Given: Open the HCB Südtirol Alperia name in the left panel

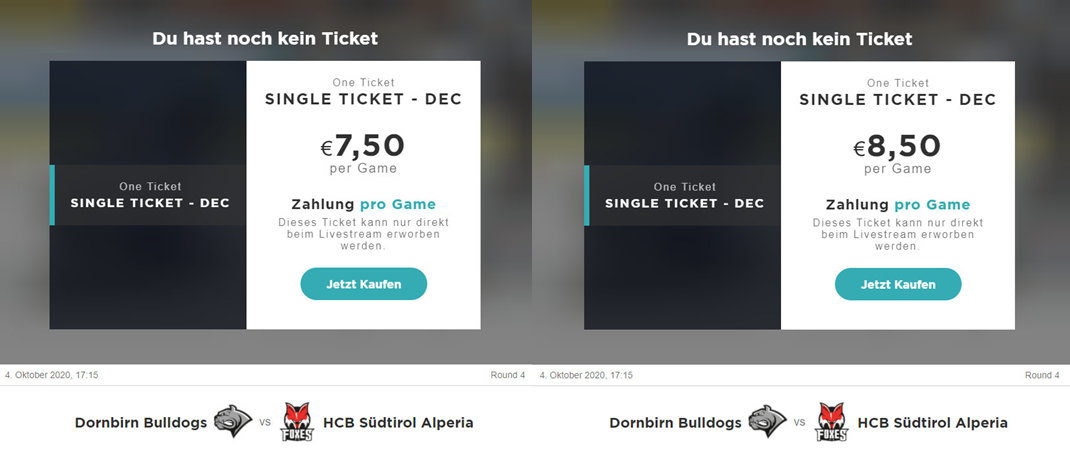Looking at the screenshot, I should [x=397, y=423].
